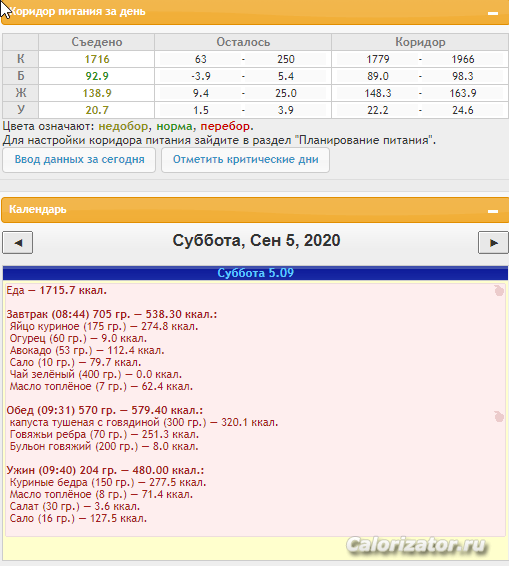Go to next day with right arrow
The height and width of the screenshot is (566, 509).
pyautogui.click(x=493, y=243)
